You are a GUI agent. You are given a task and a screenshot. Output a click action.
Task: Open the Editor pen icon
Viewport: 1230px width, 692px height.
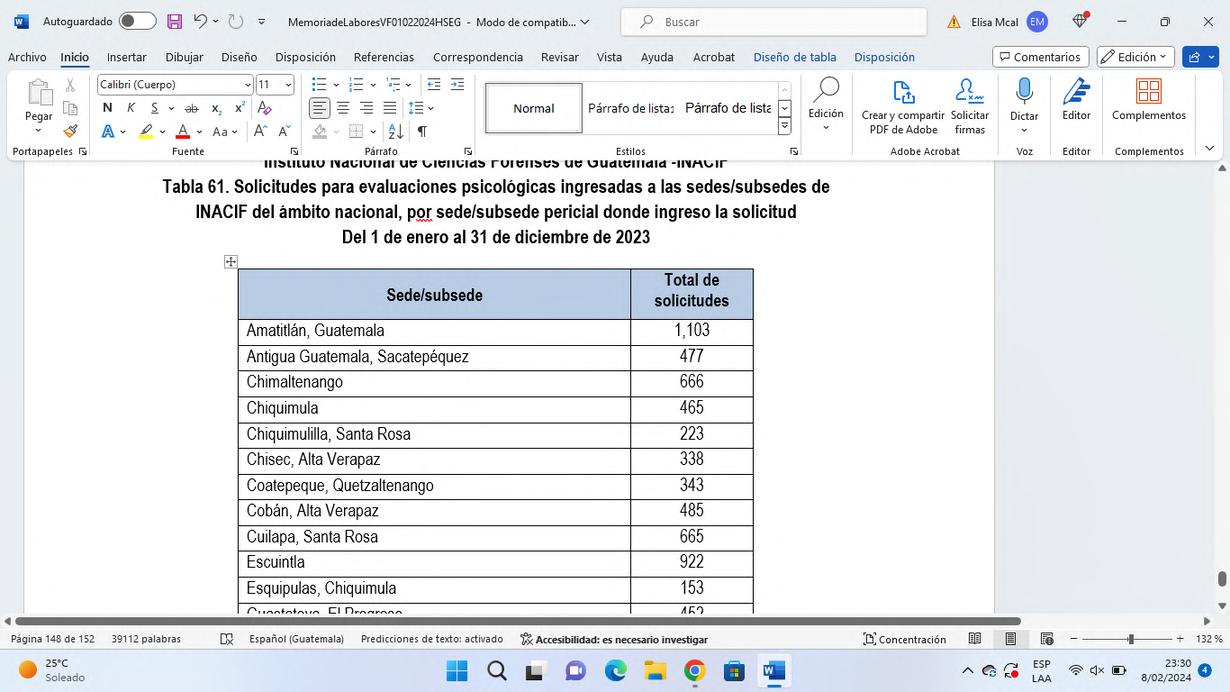click(x=1076, y=92)
